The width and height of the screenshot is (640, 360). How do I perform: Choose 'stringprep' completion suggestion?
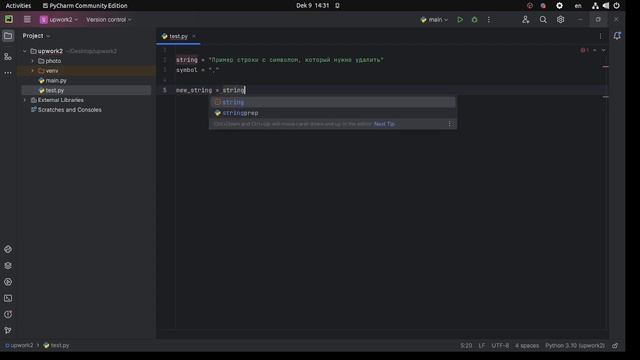(333, 113)
